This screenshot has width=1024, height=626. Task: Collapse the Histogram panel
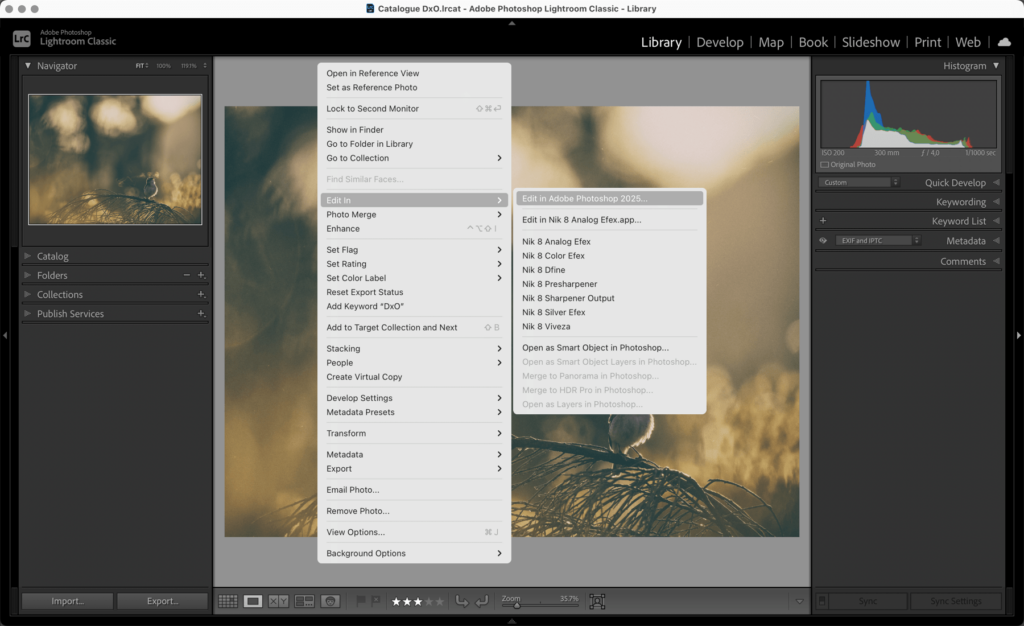coord(996,65)
